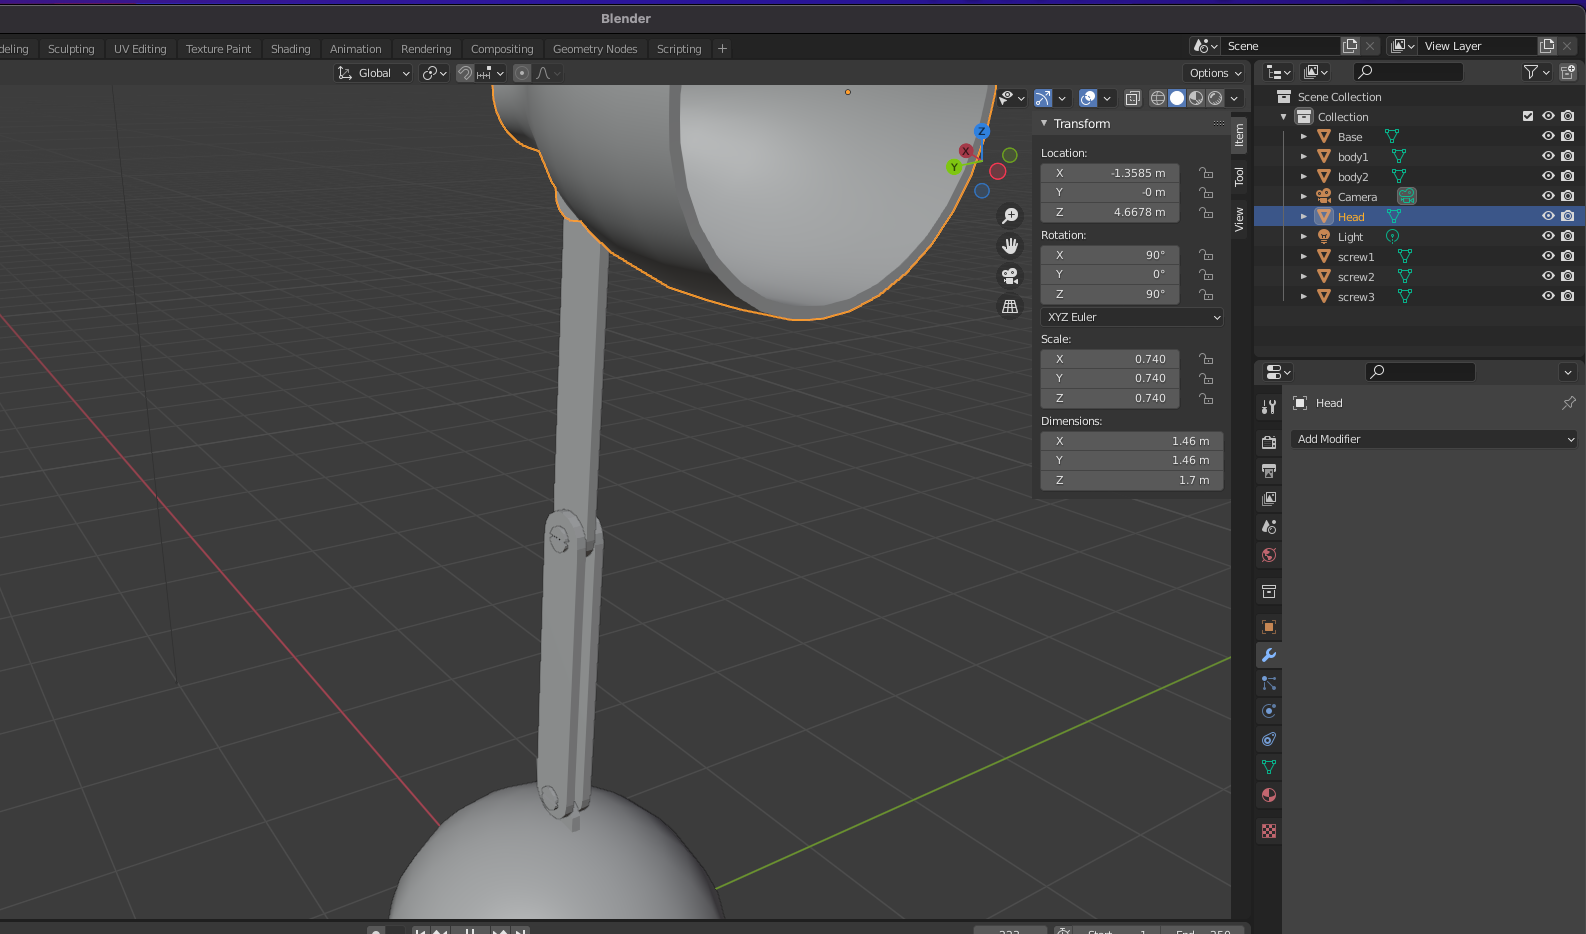Viewport: 1586px width, 934px height.
Task: Switch to the Sculpting workspace tab
Action: 71,49
